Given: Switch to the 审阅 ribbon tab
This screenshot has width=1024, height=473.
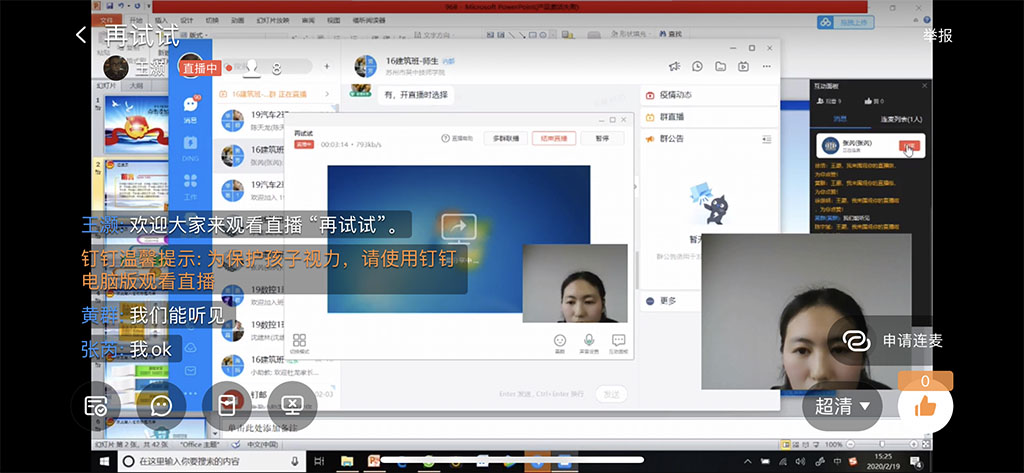Looking at the screenshot, I should [308, 20].
